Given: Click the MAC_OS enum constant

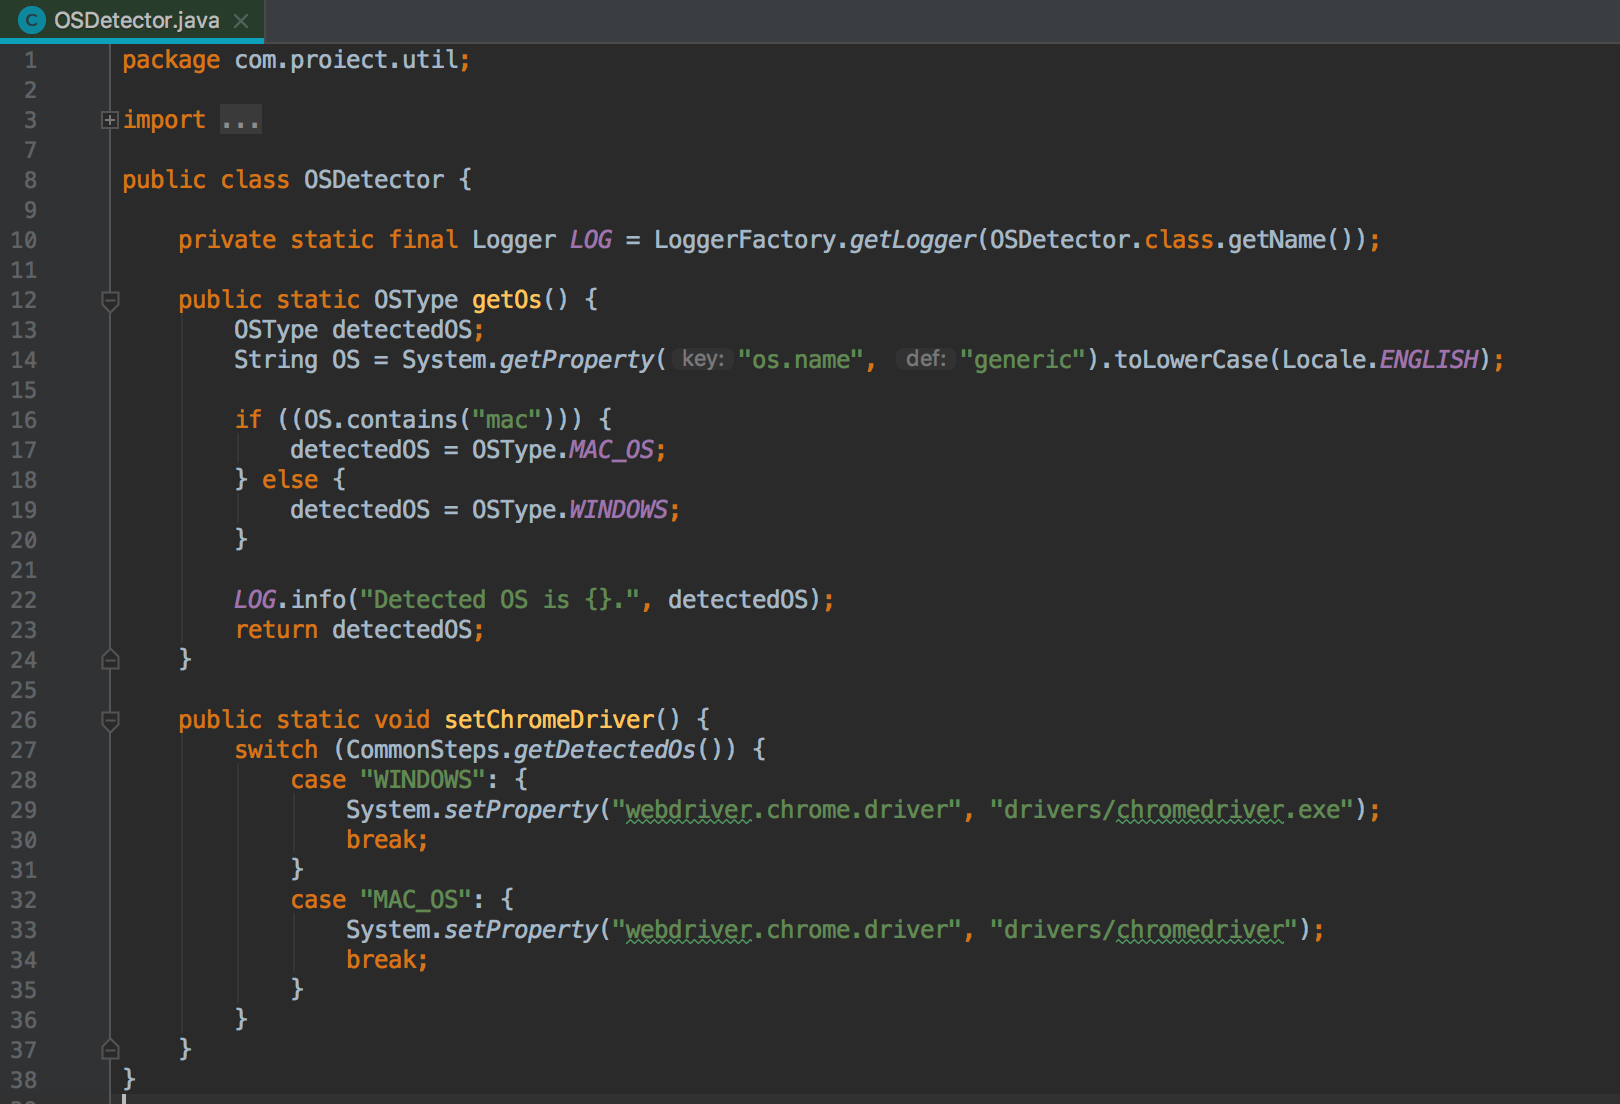Looking at the screenshot, I should point(611,450).
